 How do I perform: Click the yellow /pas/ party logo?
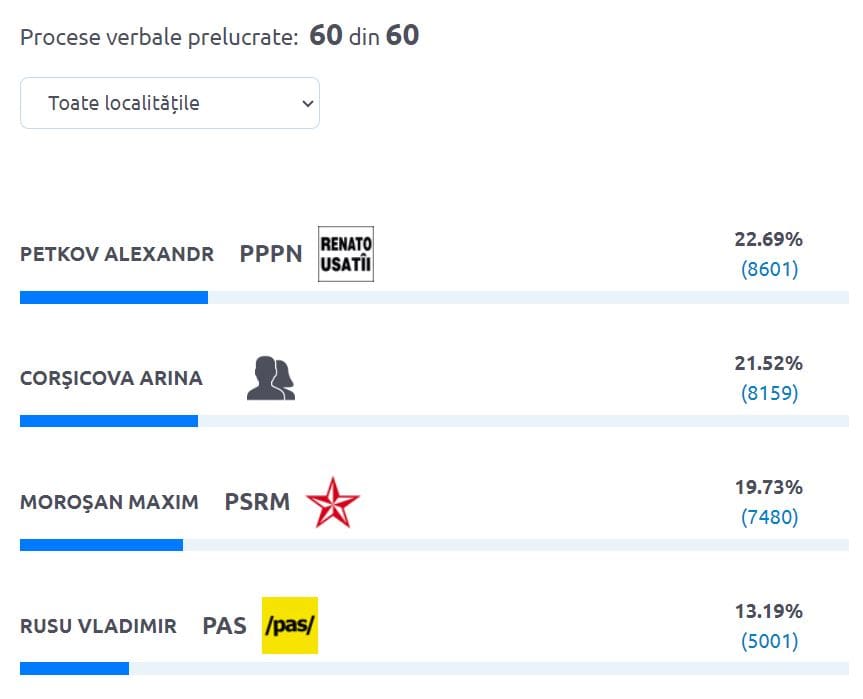(x=290, y=626)
